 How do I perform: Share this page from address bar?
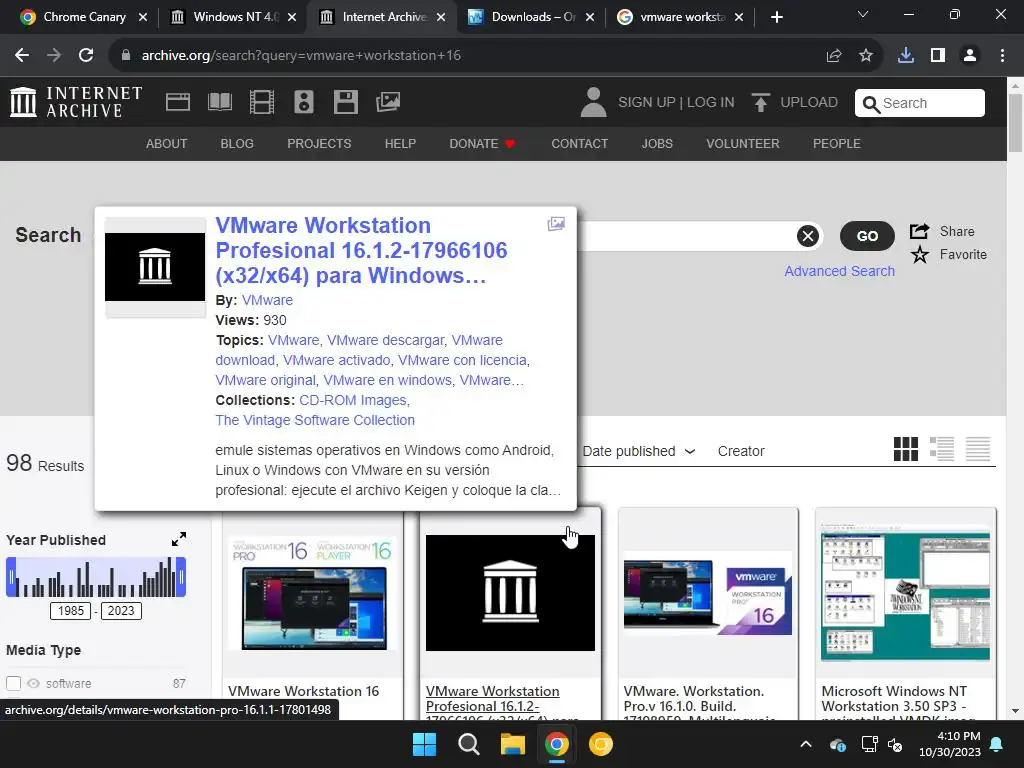(834, 56)
